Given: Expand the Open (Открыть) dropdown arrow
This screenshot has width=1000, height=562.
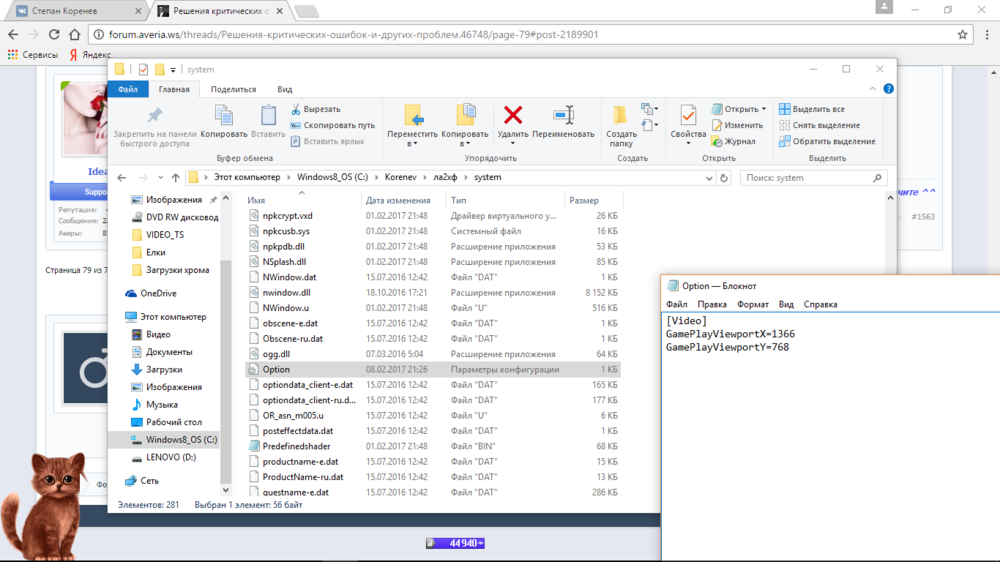Looking at the screenshot, I should (764, 109).
